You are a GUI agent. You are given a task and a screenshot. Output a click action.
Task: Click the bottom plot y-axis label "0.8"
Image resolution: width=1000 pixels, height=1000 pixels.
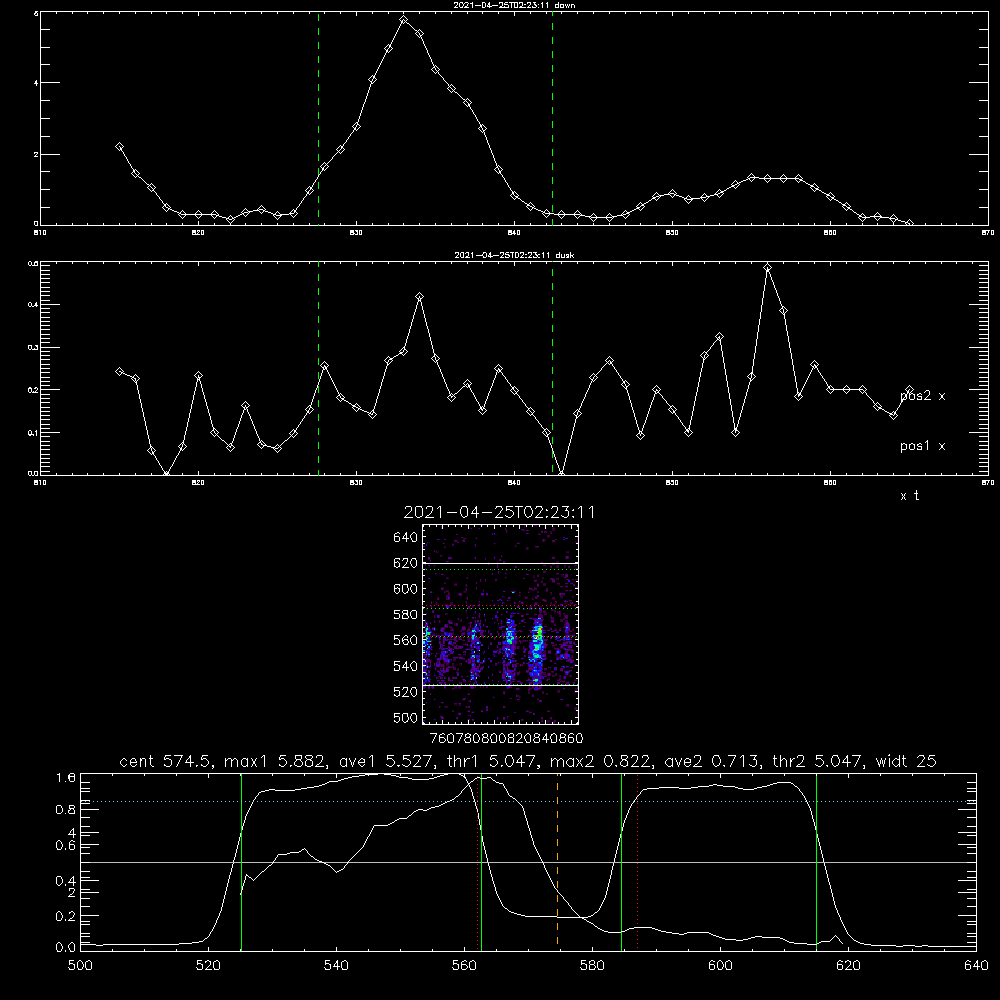pyautogui.click(x=66, y=810)
